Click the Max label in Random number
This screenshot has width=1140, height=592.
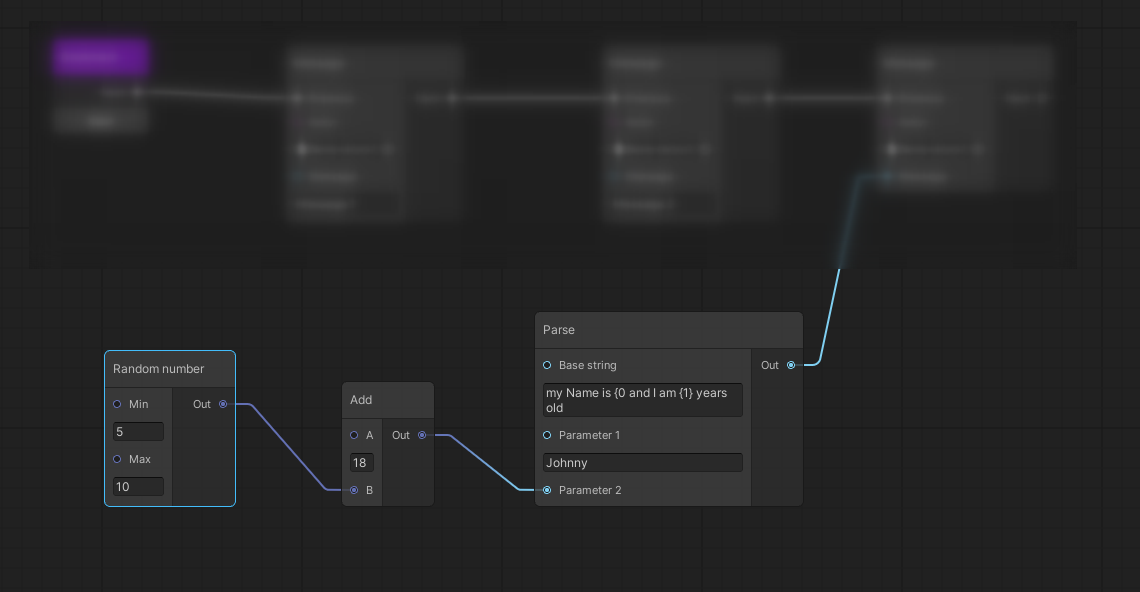140,459
